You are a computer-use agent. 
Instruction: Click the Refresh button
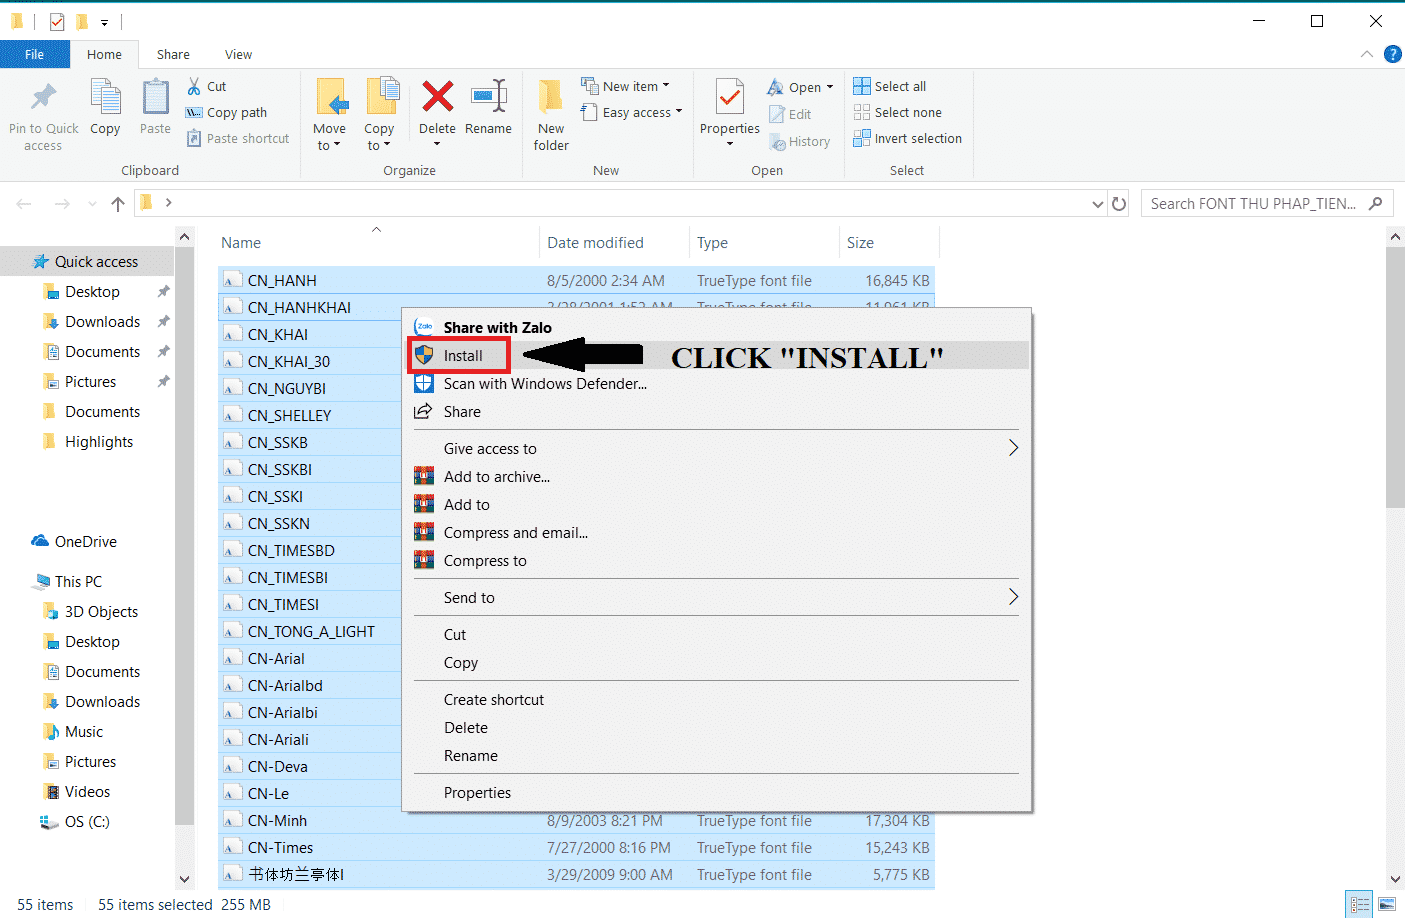click(1119, 204)
